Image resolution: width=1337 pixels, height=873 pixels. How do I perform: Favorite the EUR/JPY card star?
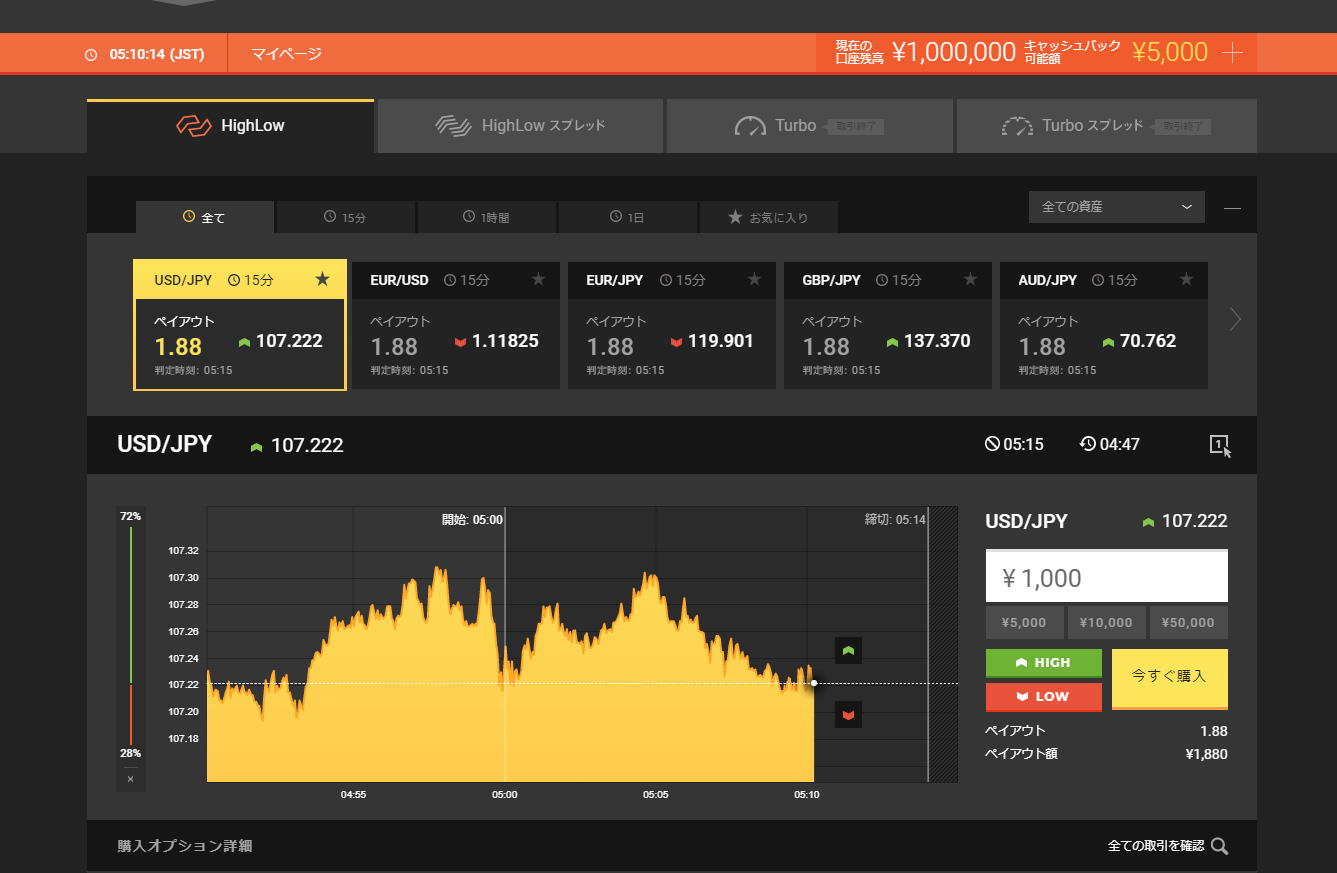point(754,279)
